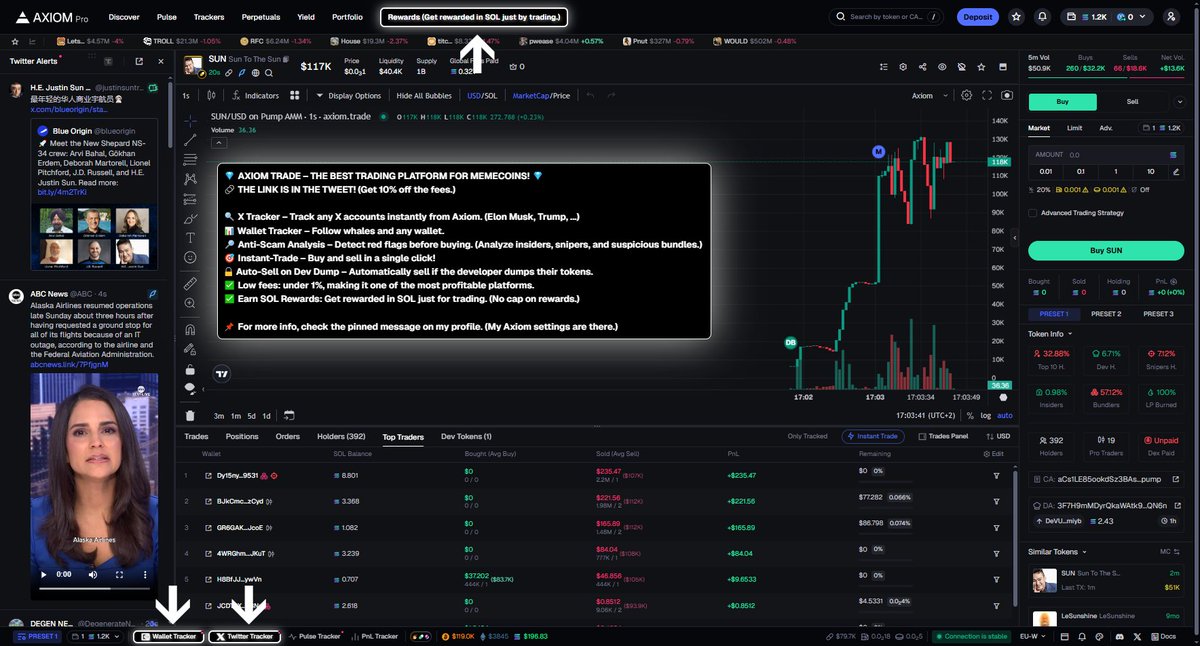Select the Limit order tab
This screenshot has width=1200, height=646.
[1074, 128]
